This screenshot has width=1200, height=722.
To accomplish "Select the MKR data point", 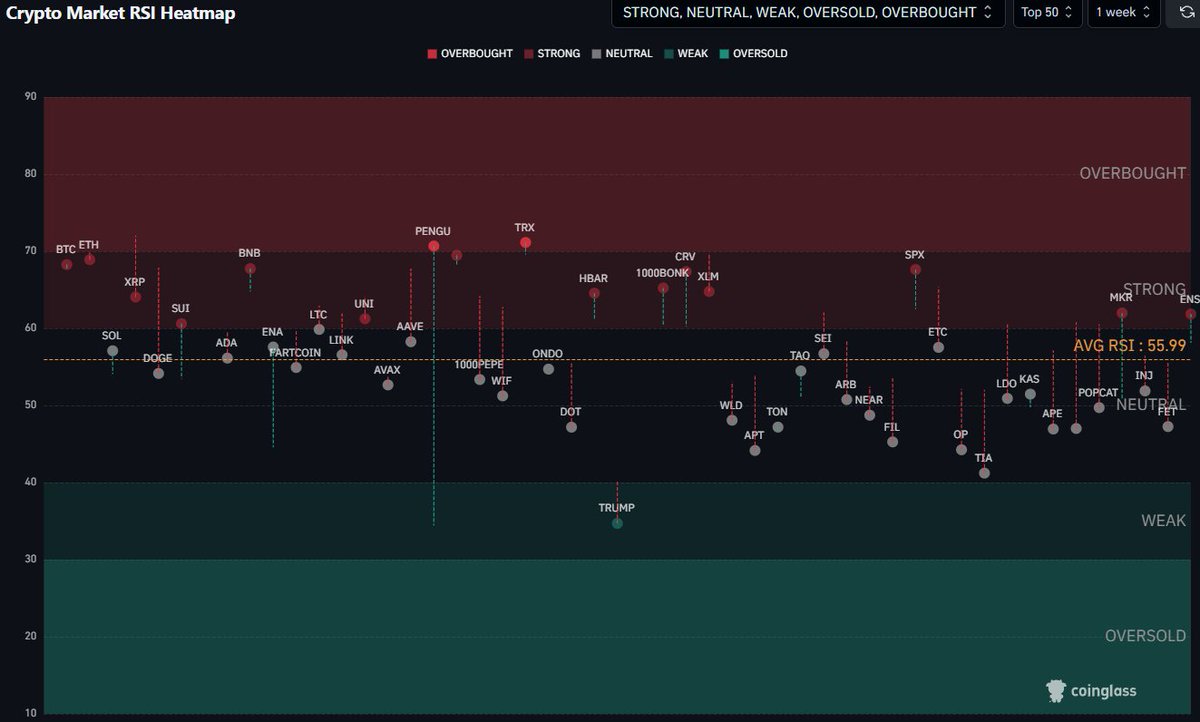I will tap(1122, 313).
